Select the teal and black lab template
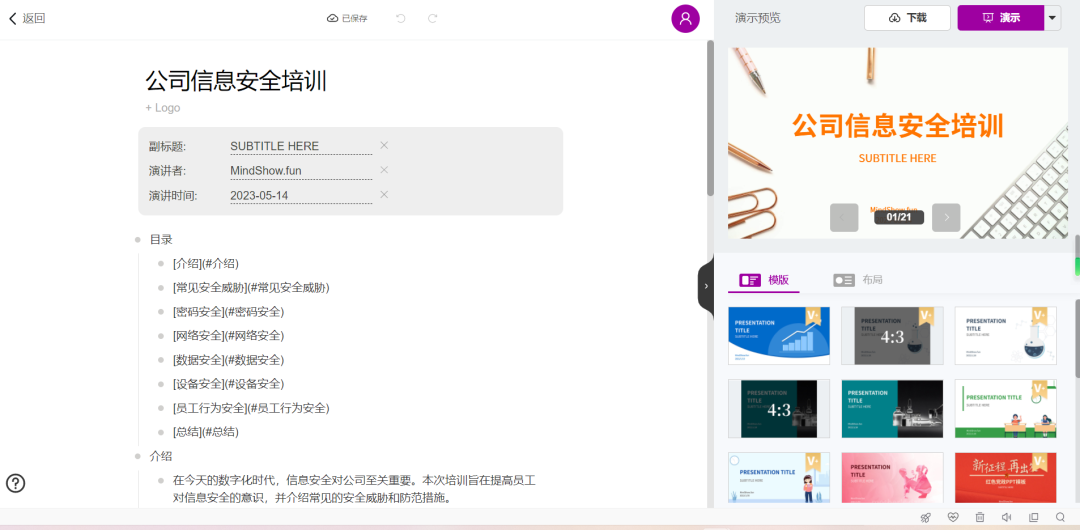Image resolution: width=1080 pixels, height=530 pixels. [x=892, y=408]
